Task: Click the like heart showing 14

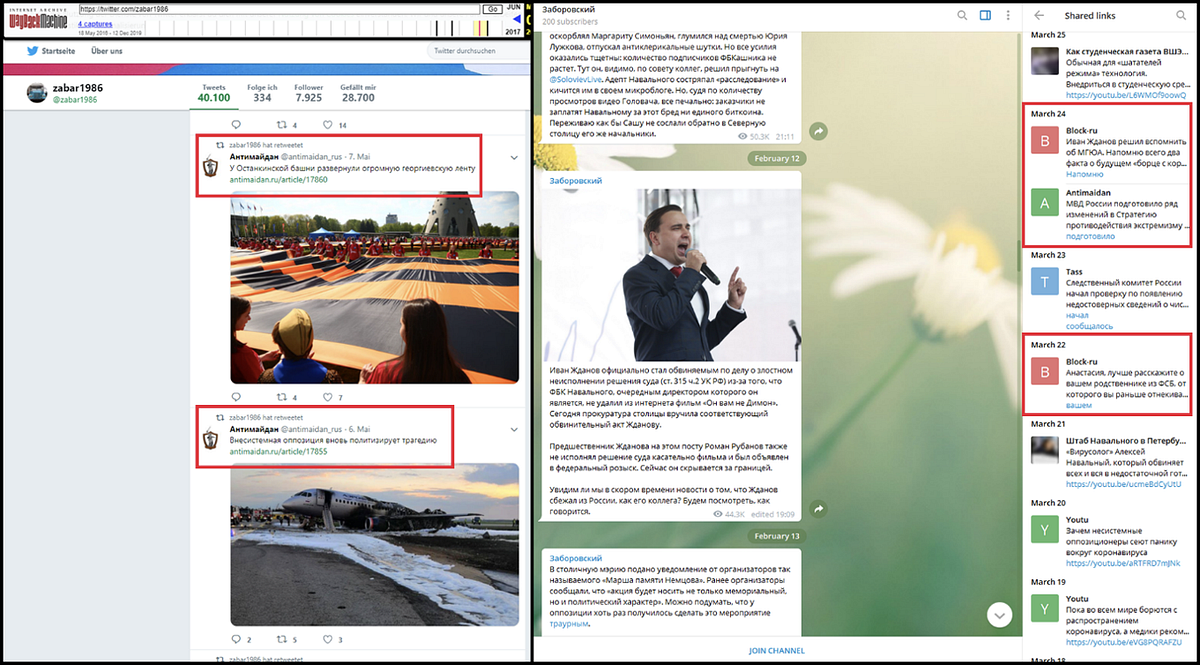Action: point(327,125)
